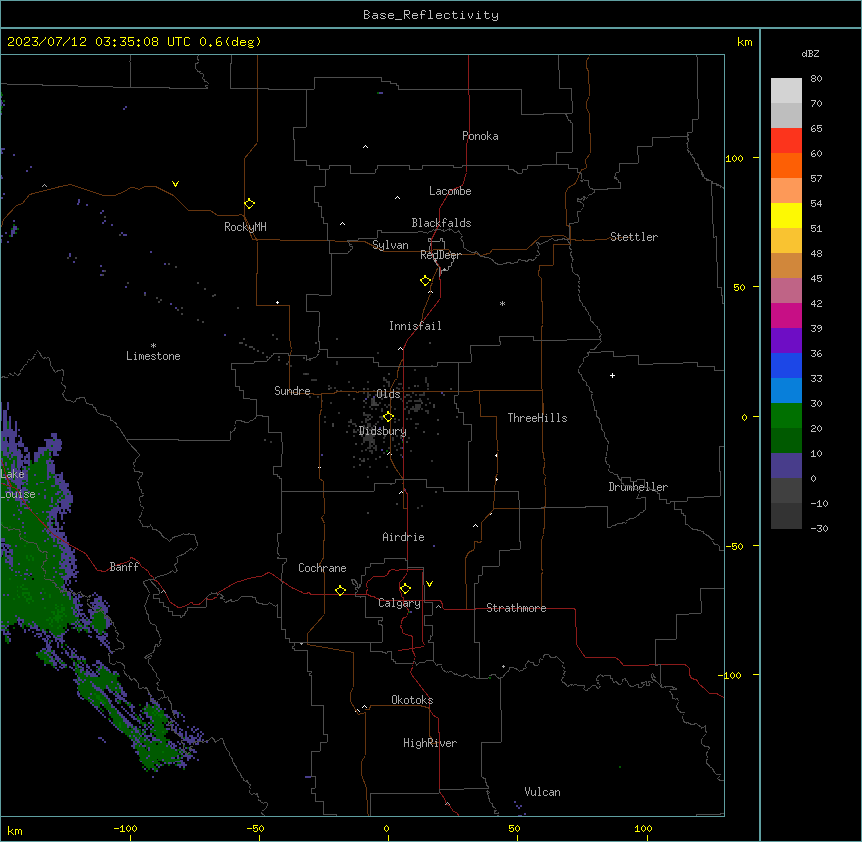This screenshot has width=862, height=842.
Task: Click the ThreeHills label
Action: tap(537, 418)
